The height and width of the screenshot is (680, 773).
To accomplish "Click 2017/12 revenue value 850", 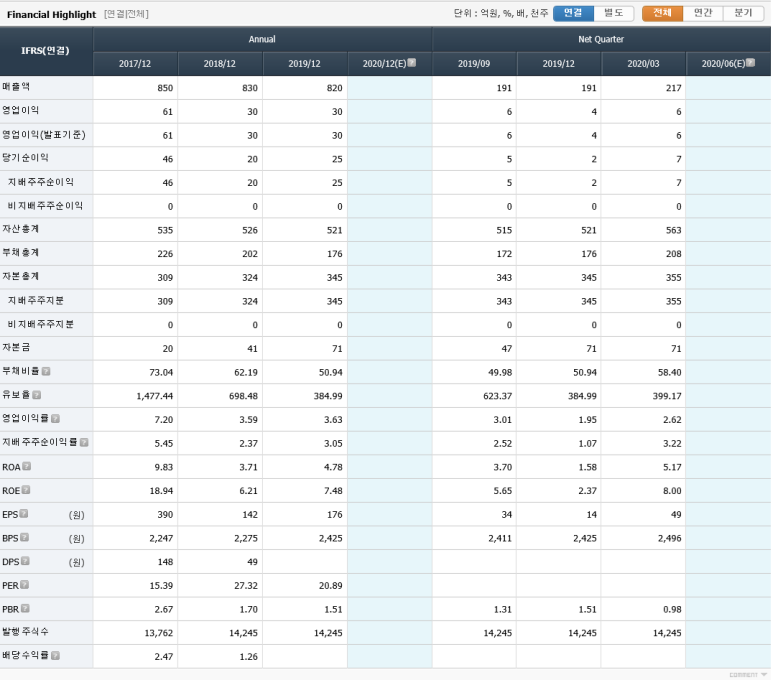I will [165, 88].
